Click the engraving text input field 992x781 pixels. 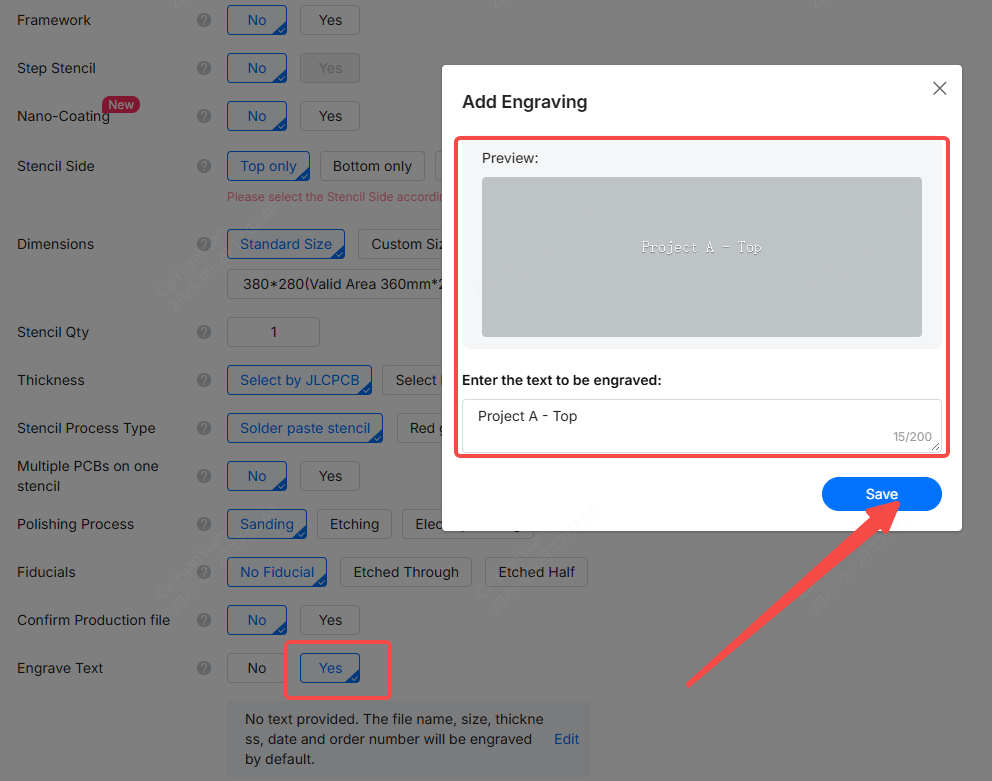702,425
